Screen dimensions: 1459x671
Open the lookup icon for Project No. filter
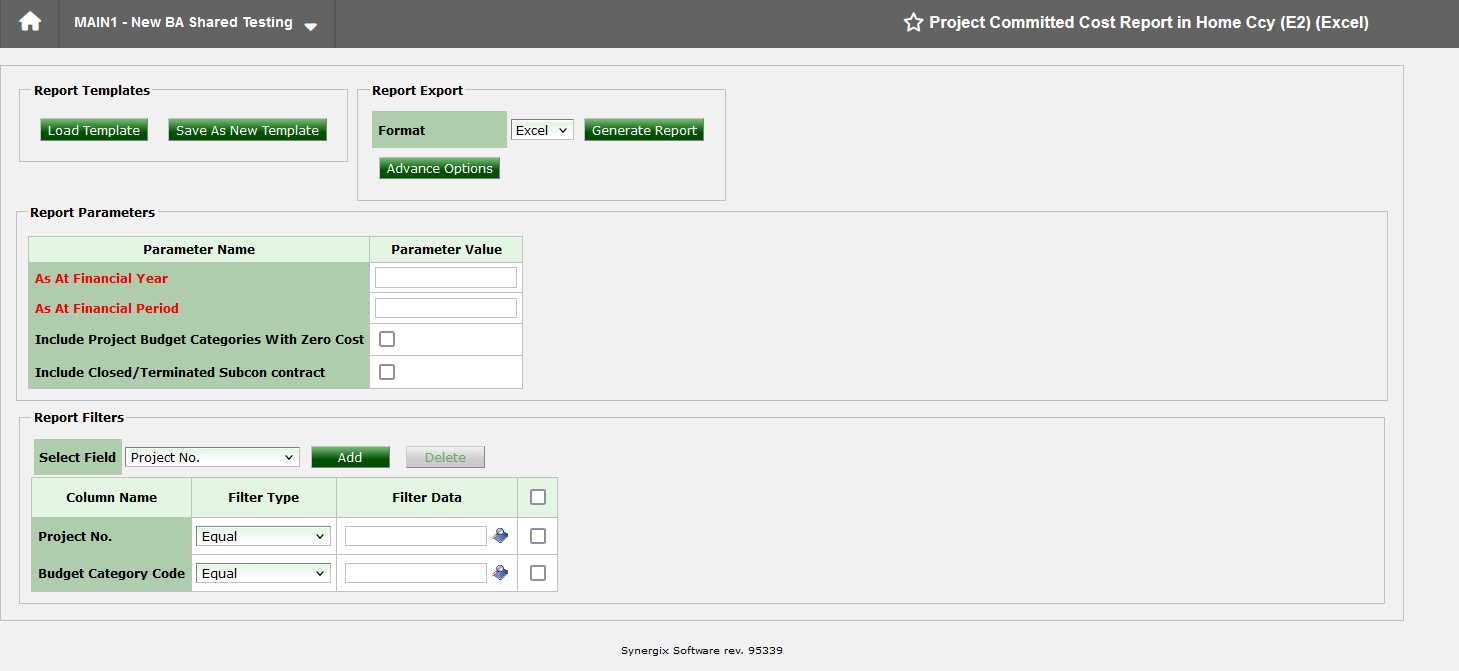click(500, 535)
